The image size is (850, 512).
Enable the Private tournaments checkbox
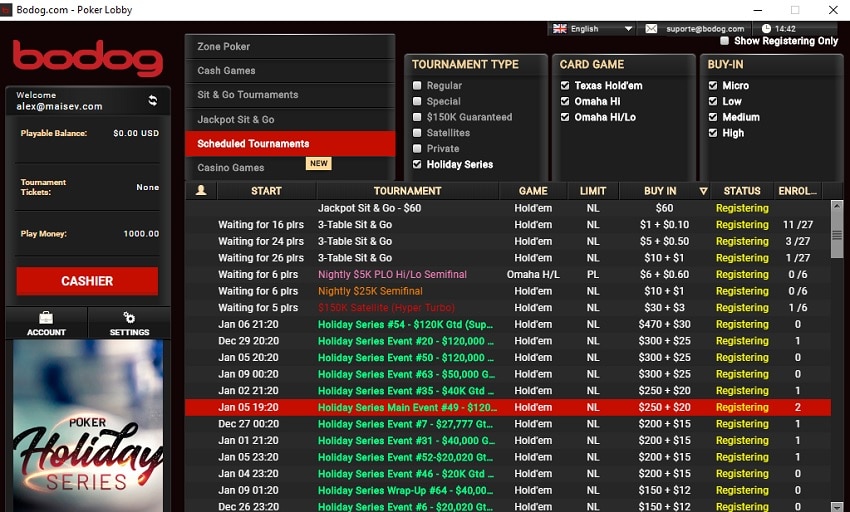click(x=417, y=148)
